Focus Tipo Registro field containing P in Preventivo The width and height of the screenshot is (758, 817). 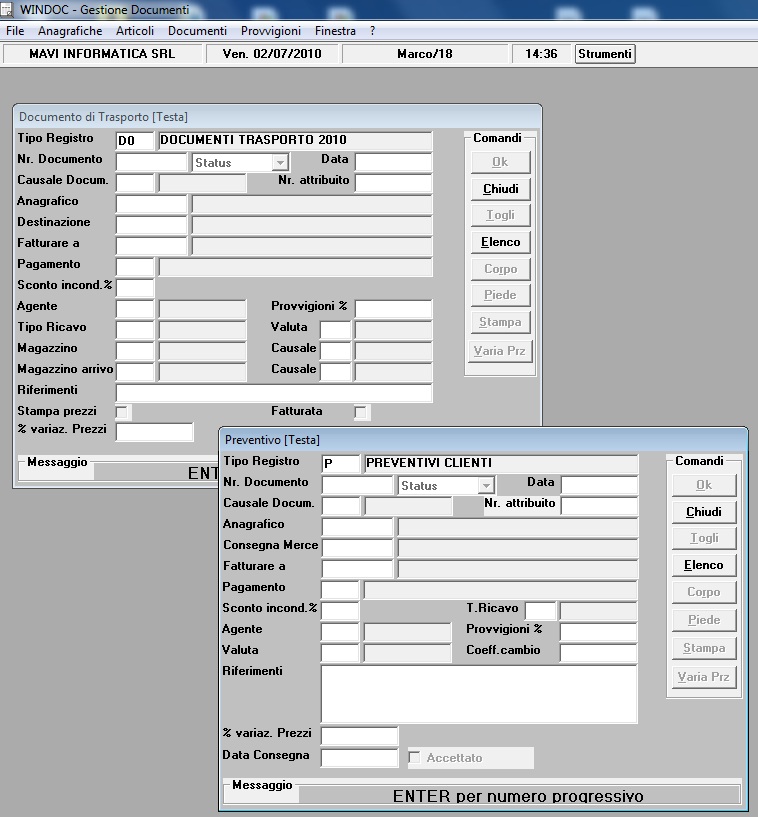tap(341, 463)
